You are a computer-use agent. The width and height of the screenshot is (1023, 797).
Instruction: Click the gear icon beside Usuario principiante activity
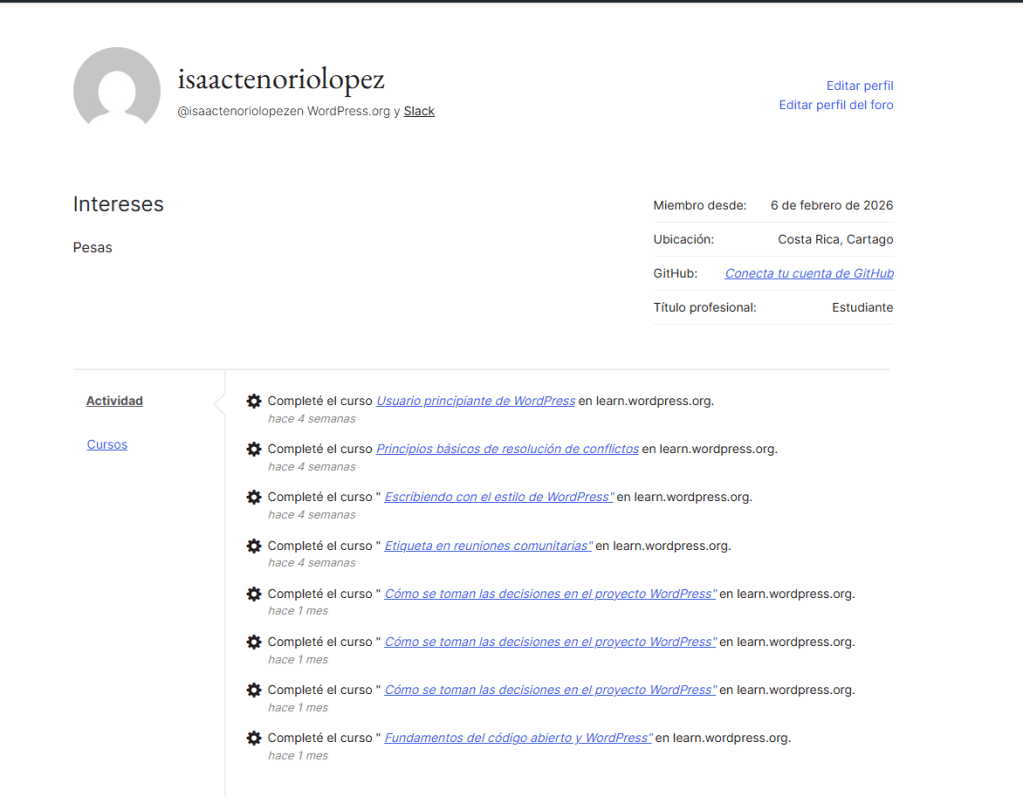(x=254, y=401)
